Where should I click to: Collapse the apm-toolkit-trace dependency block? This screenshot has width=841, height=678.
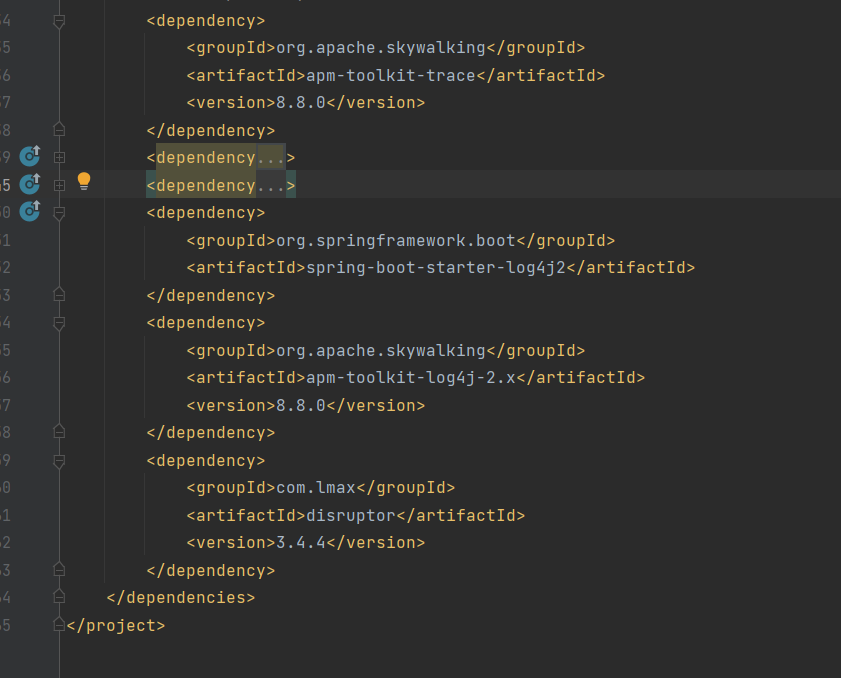[60, 21]
